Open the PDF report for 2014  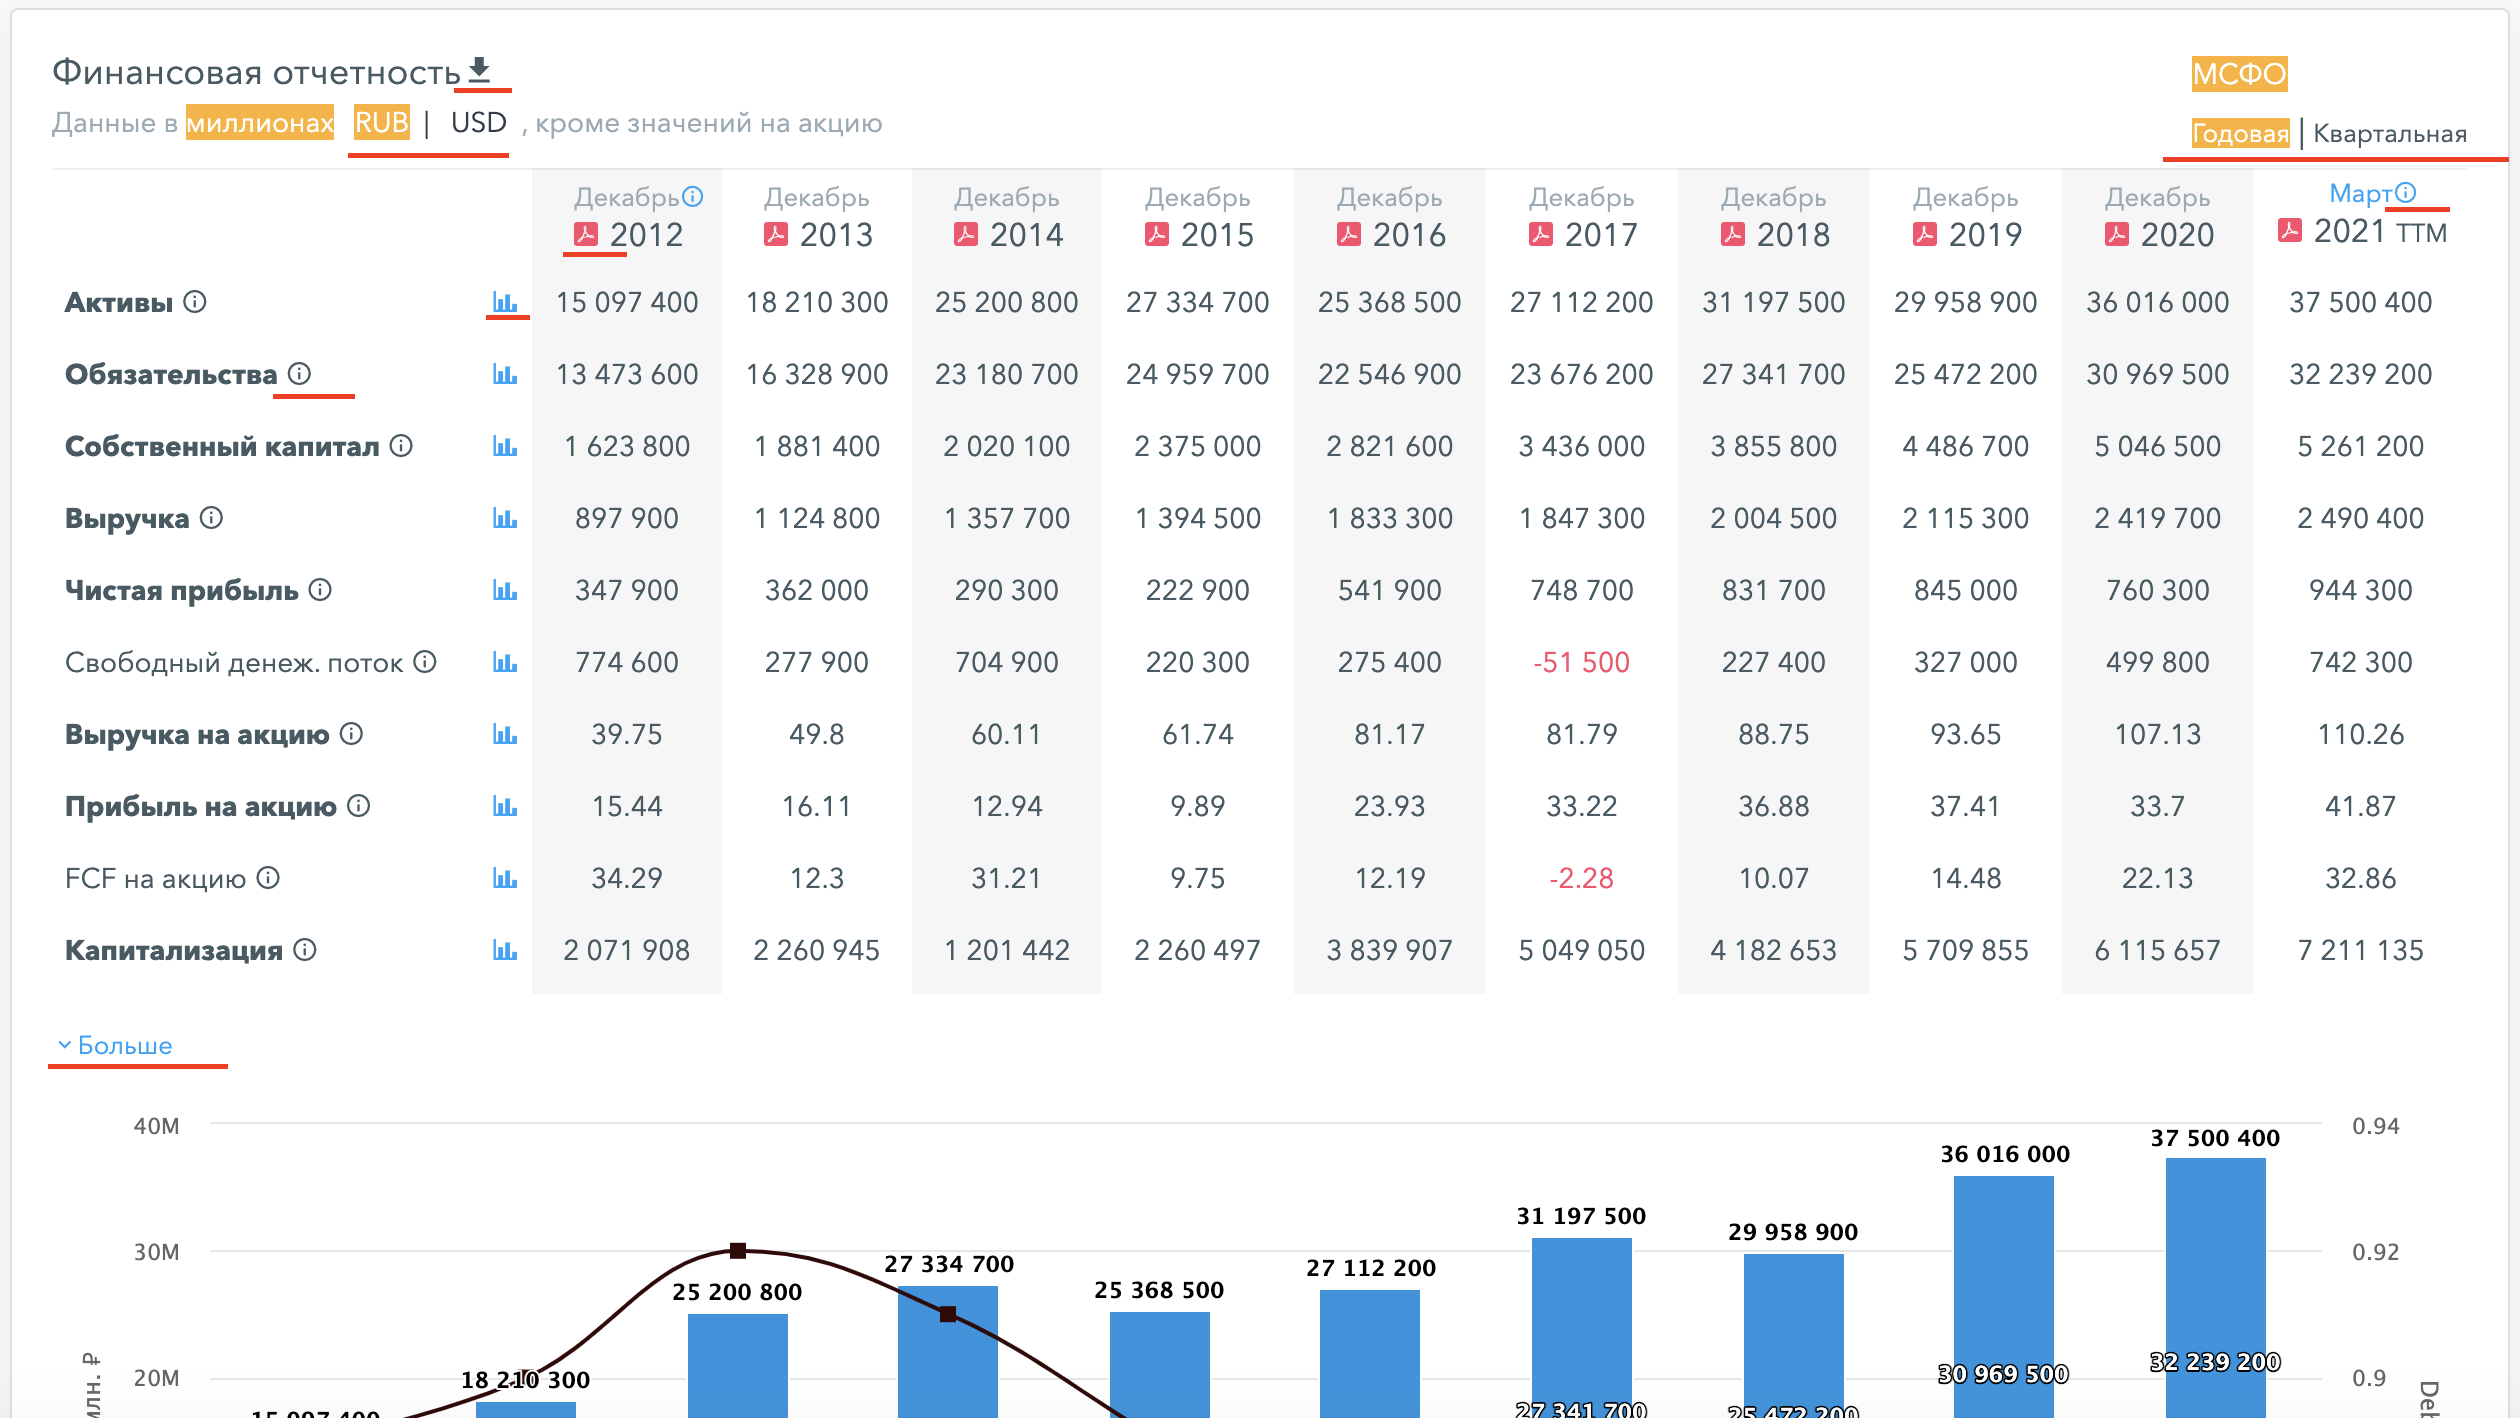(x=966, y=234)
